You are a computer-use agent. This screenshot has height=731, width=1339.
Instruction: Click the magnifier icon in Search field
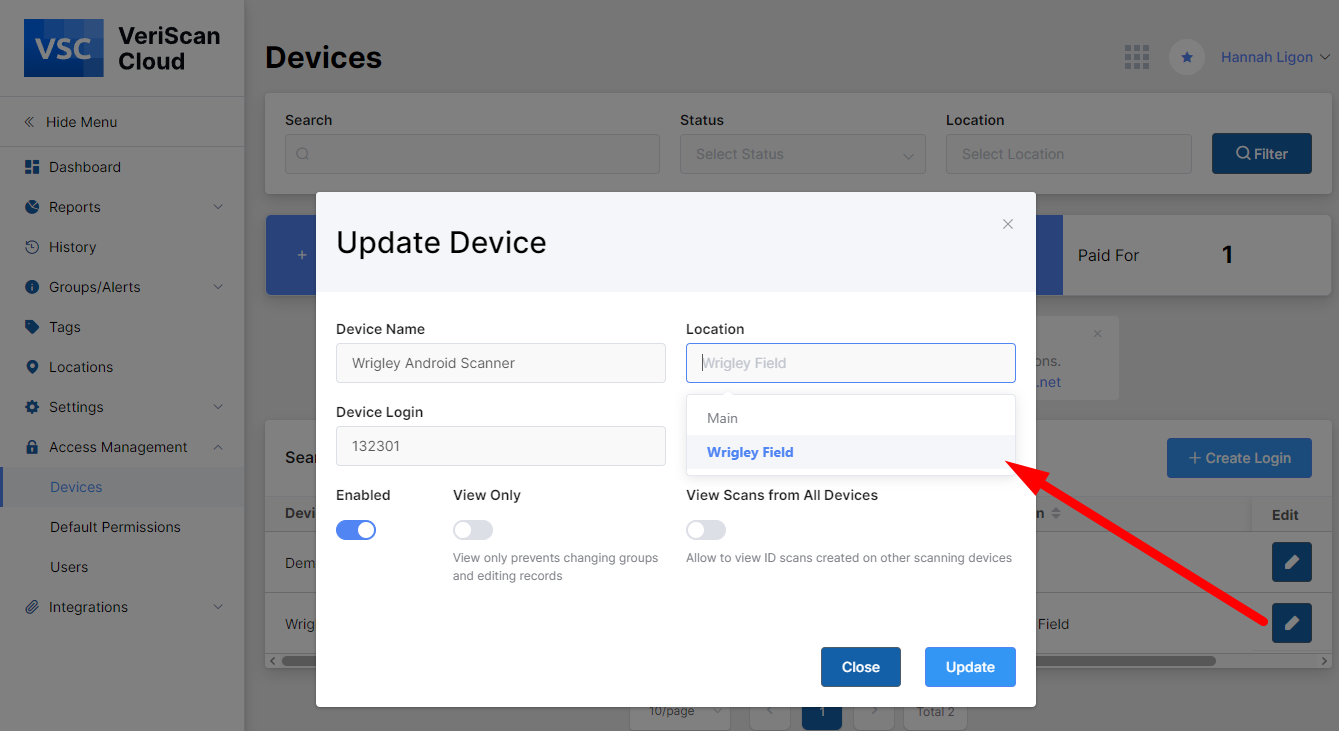point(303,154)
